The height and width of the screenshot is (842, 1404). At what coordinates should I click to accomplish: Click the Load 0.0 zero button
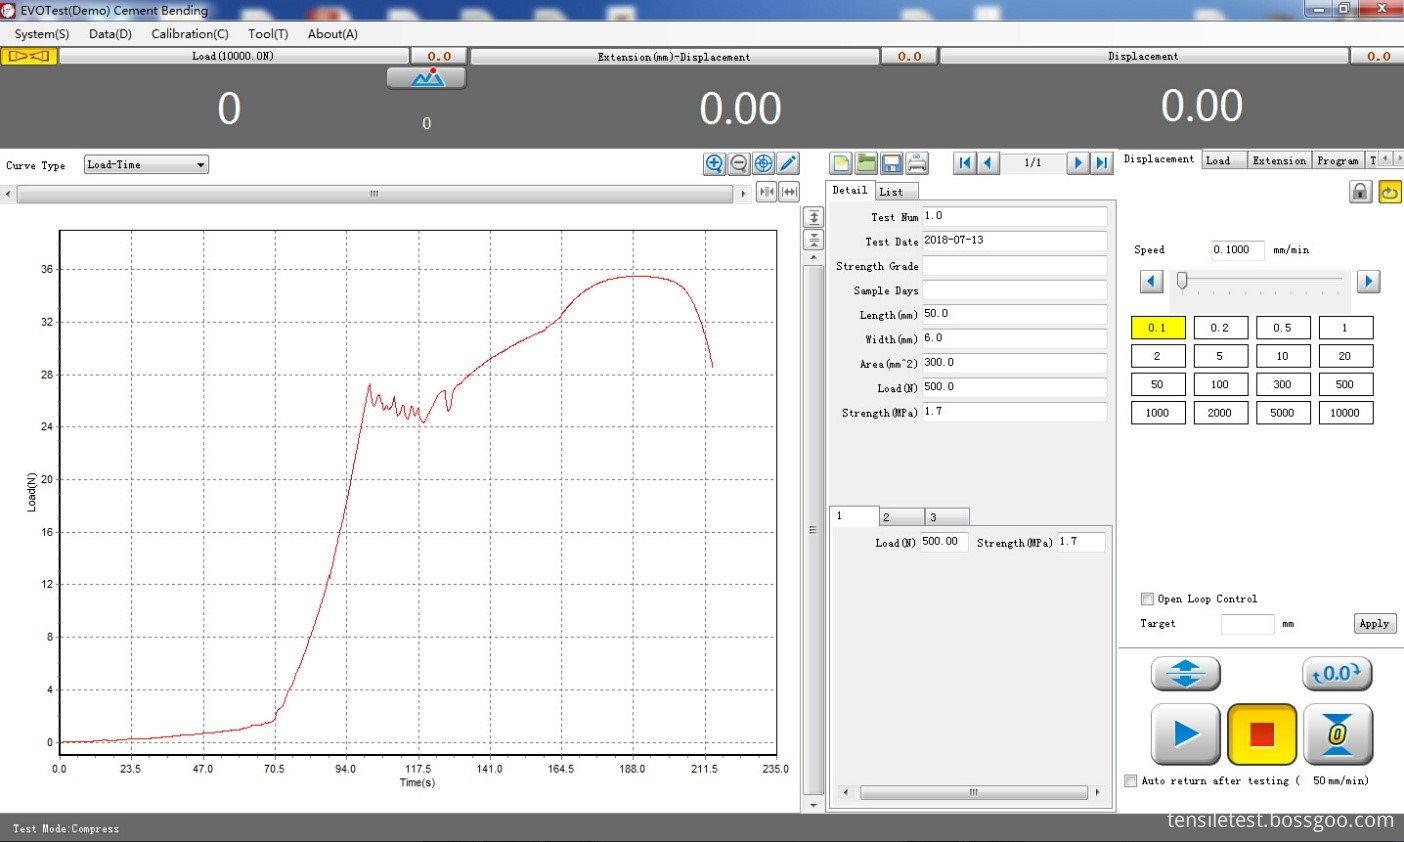click(x=439, y=57)
